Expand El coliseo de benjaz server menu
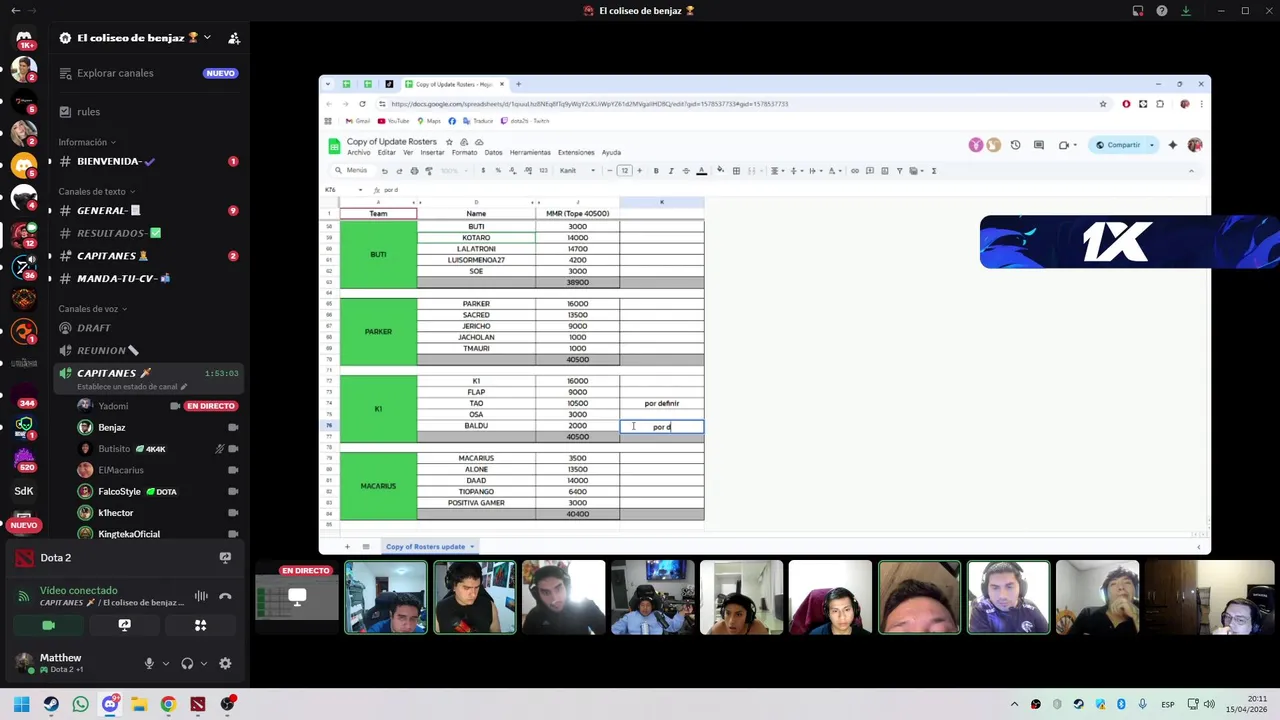This screenshot has width=1280, height=720. [207, 38]
